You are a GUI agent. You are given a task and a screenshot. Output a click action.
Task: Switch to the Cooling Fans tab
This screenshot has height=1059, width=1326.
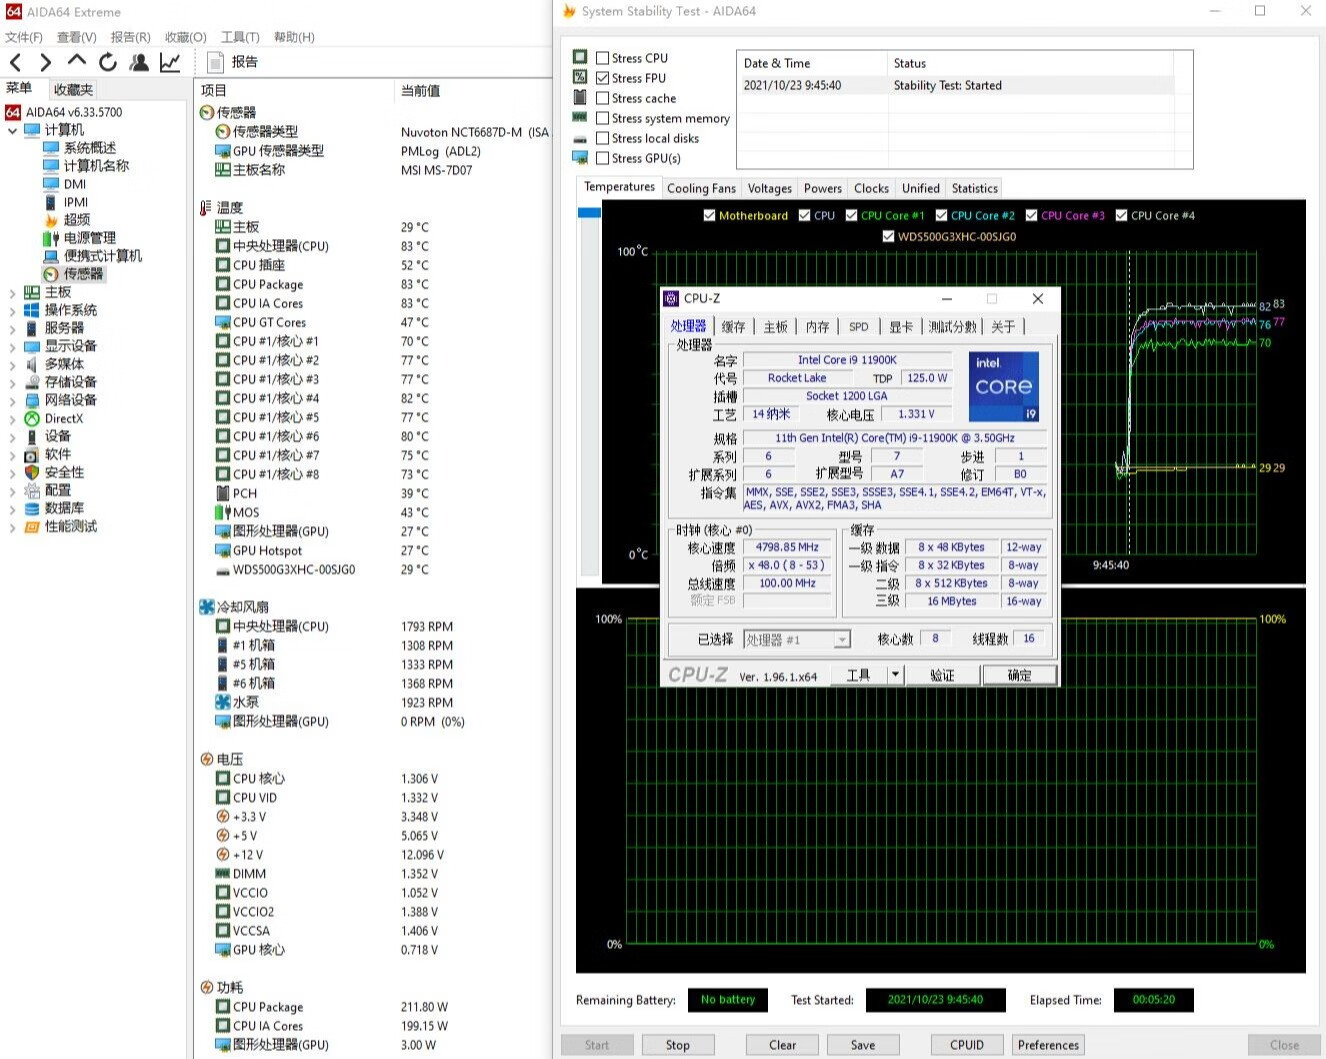[x=701, y=188]
